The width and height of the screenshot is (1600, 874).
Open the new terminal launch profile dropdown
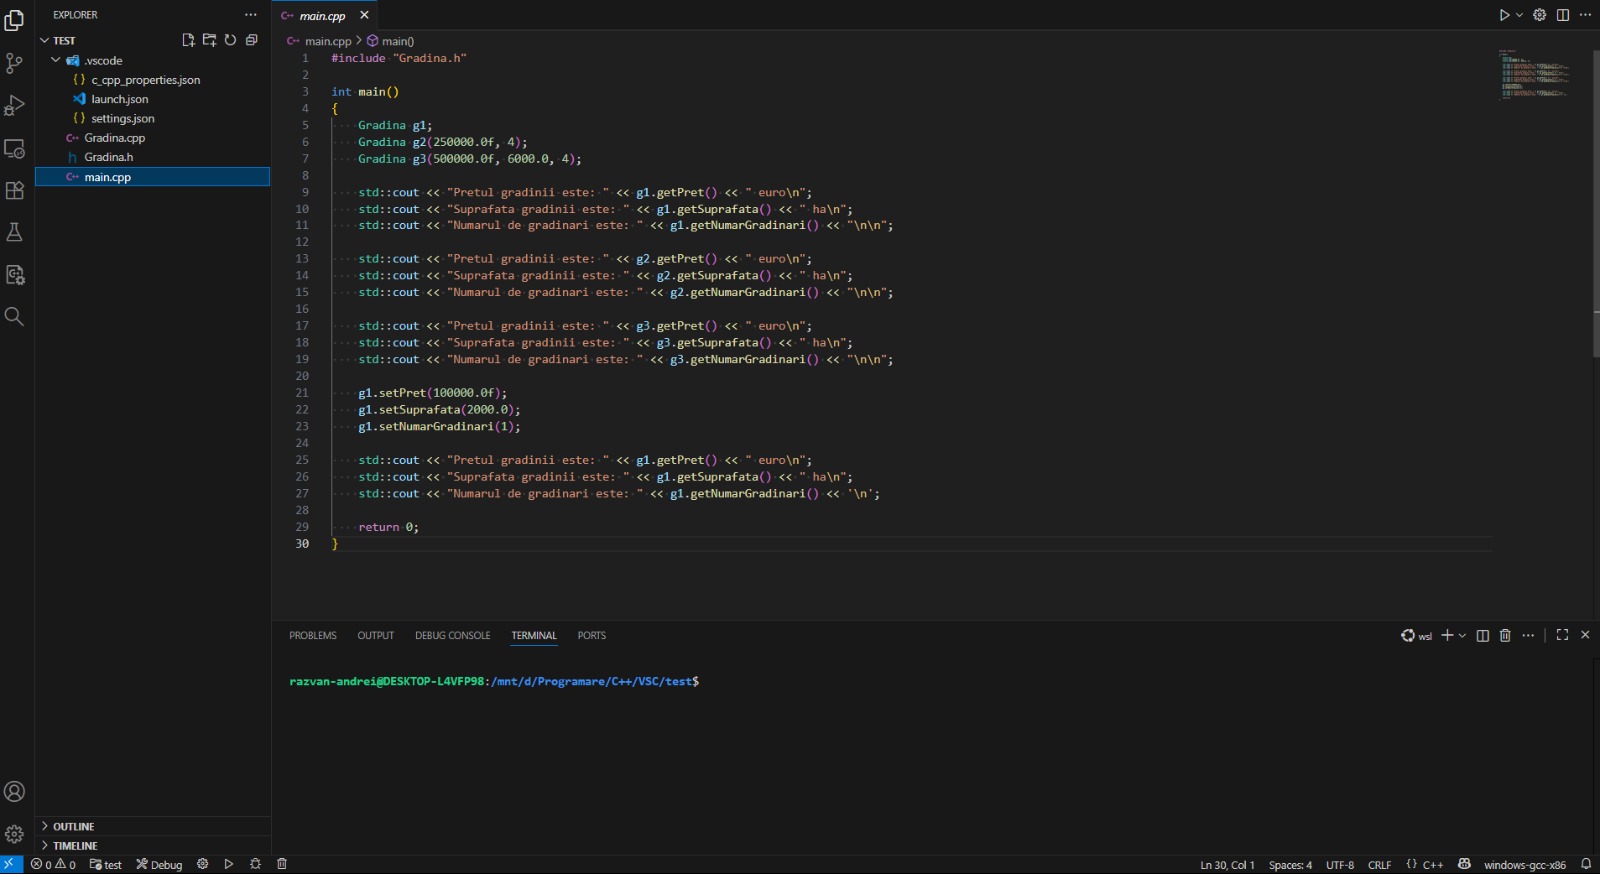pyautogui.click(x=1463, y=636)
